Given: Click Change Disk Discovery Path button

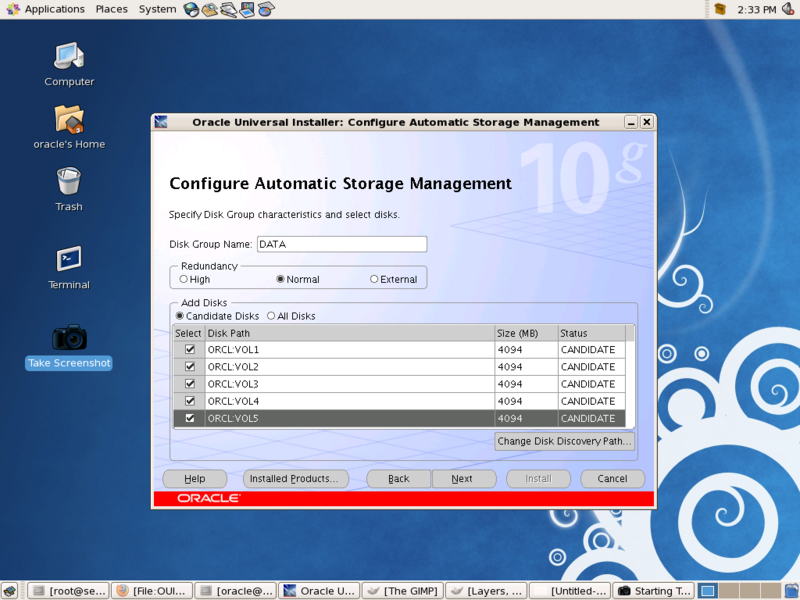Looking at the screenshot, I should coord(564,441).
